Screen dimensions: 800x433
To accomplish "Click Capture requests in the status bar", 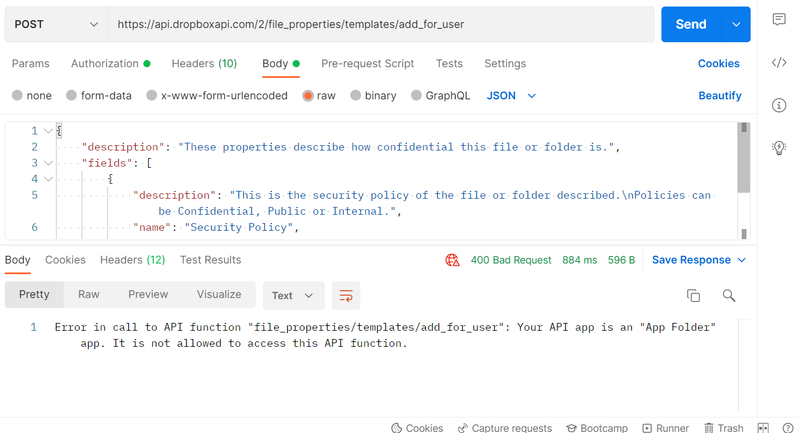I will point(505,428).
